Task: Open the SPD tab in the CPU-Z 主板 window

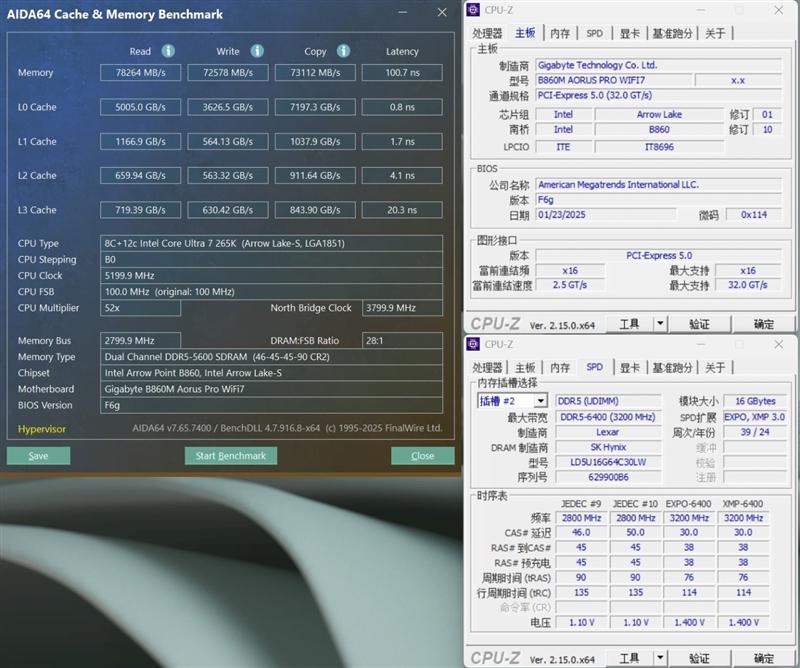Action: tap(594, 33)
